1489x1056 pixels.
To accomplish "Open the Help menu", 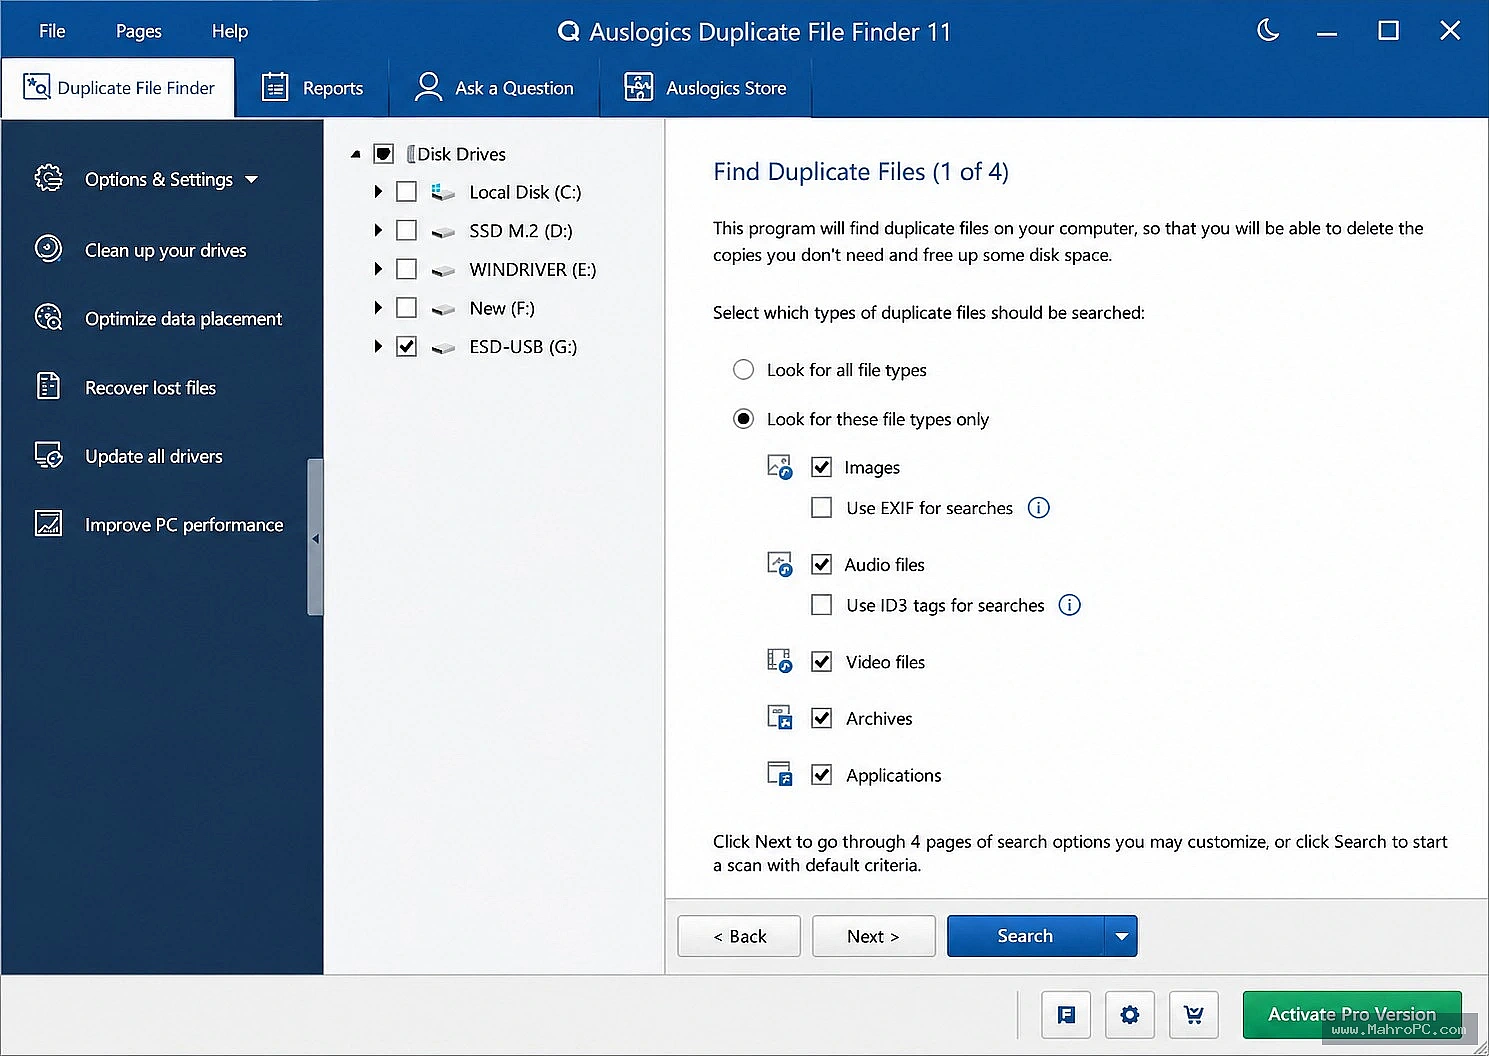I will 229,31.
